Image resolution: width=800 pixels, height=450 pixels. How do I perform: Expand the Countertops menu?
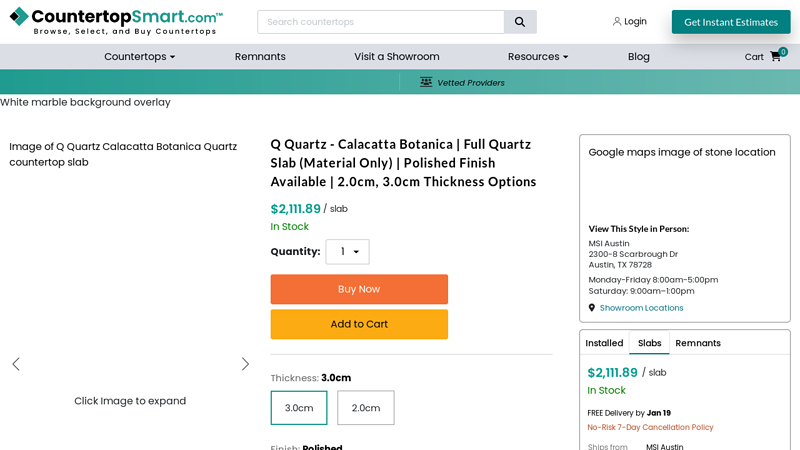click(139, 57)
